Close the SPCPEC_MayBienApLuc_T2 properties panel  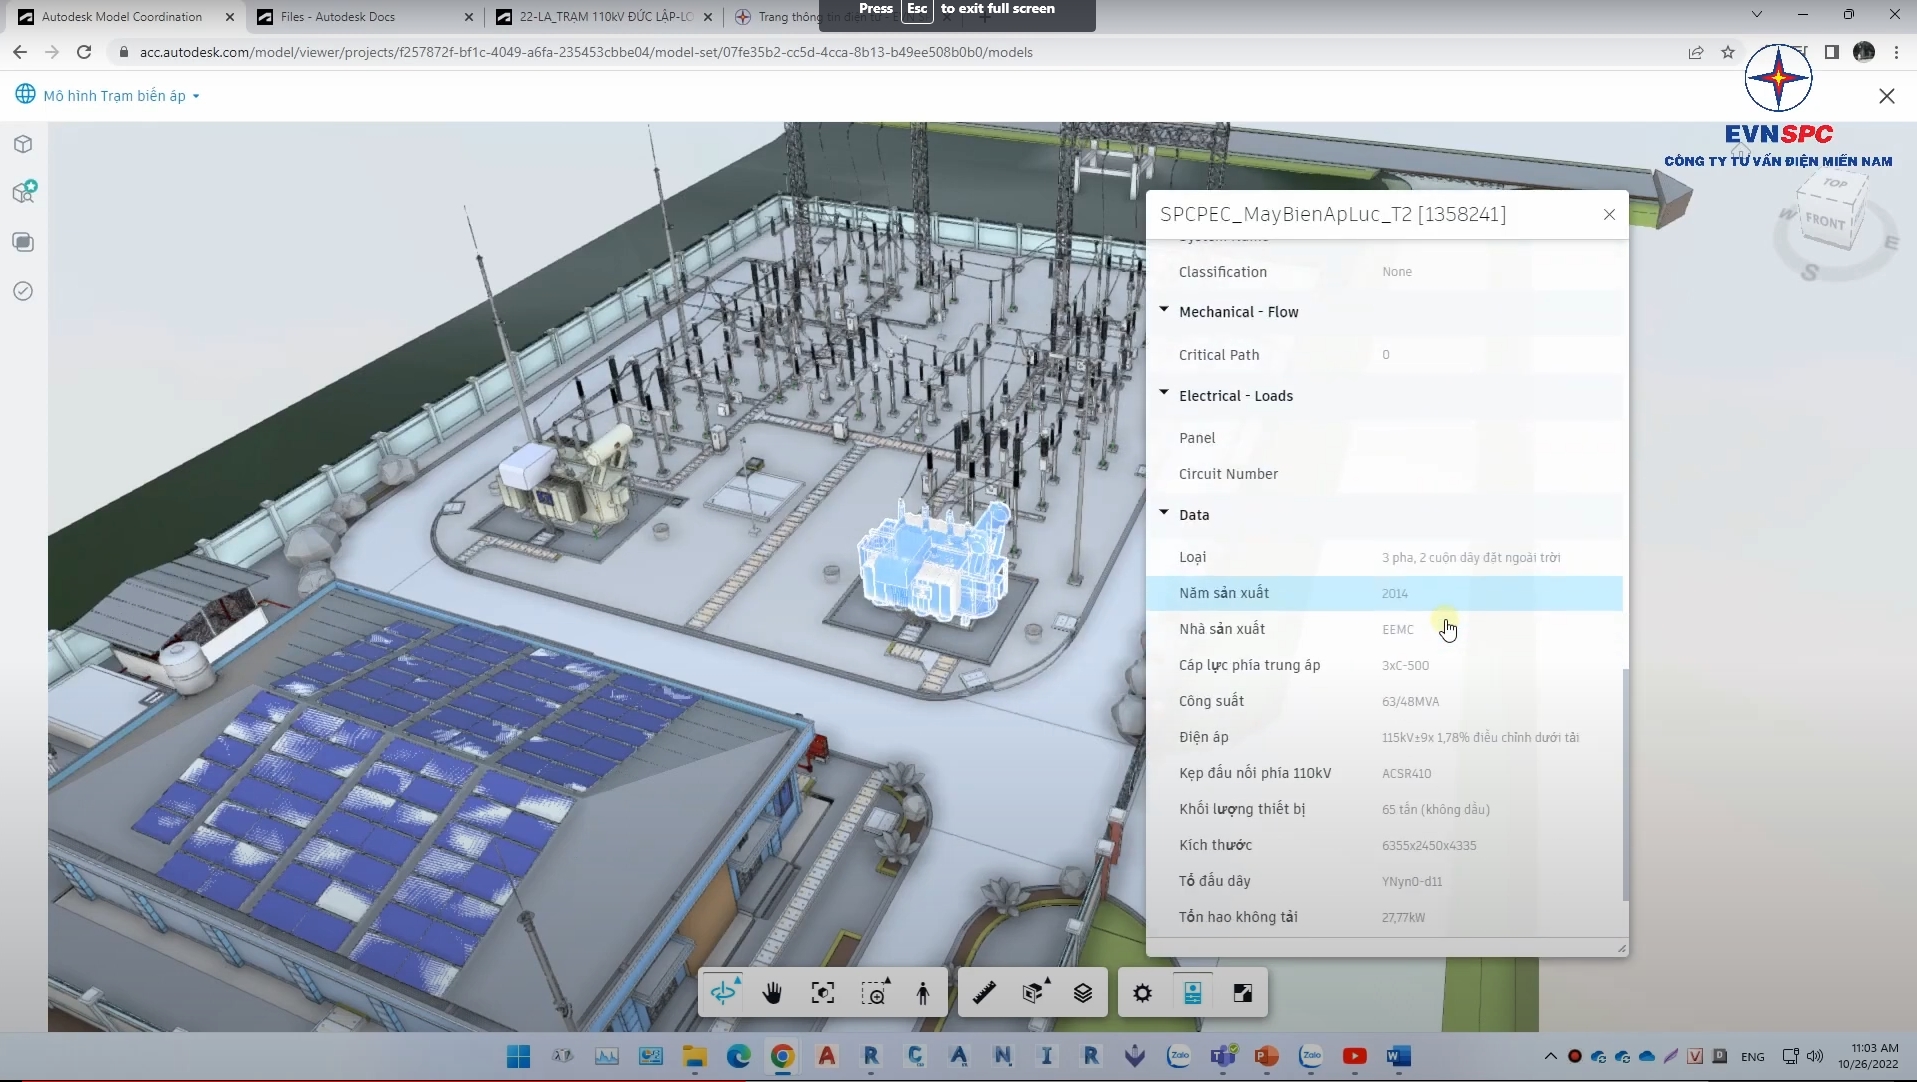click(1609, 215)
